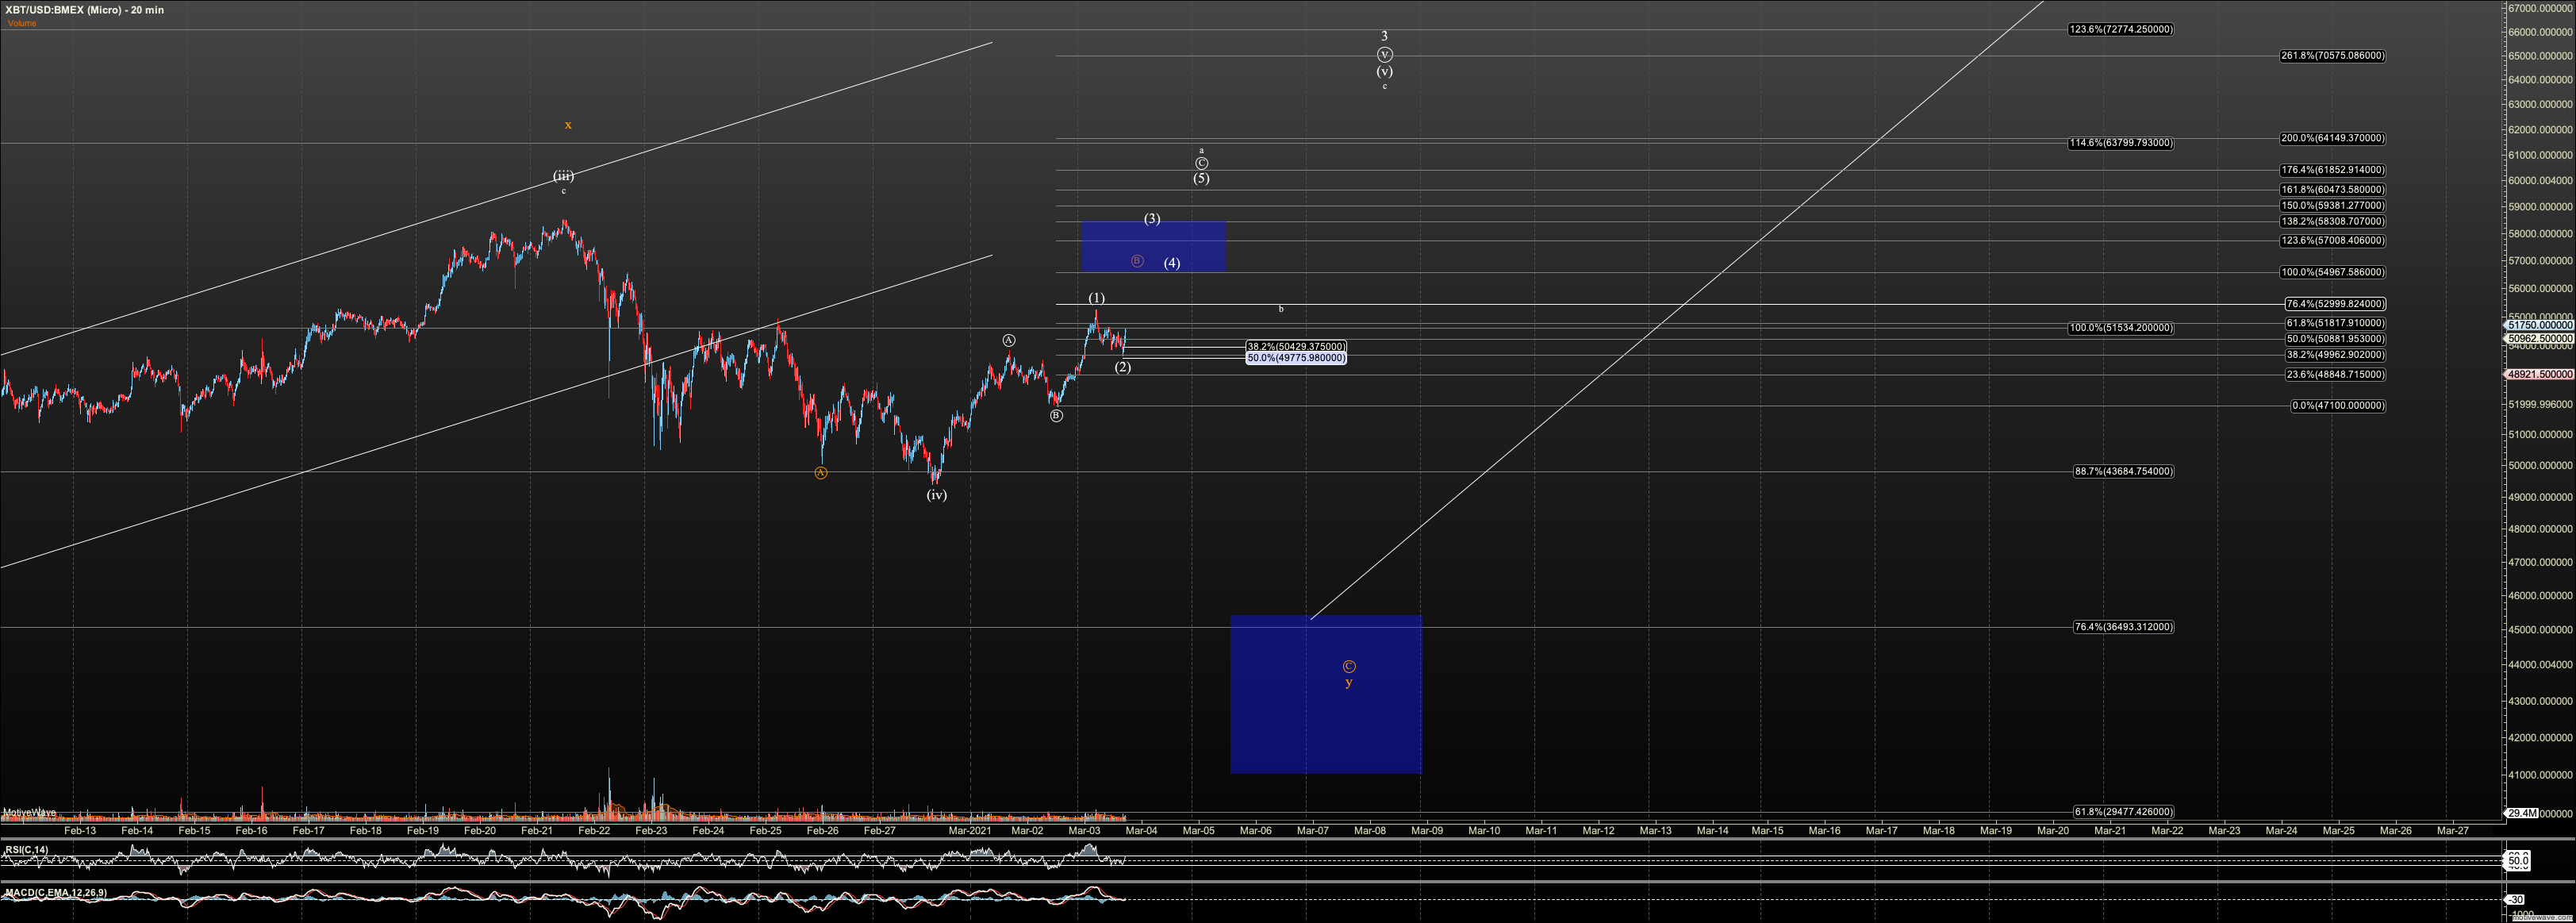Select the 0.0%(47100.000000) level label
2576x923 pixels.
click(2338, 406)
